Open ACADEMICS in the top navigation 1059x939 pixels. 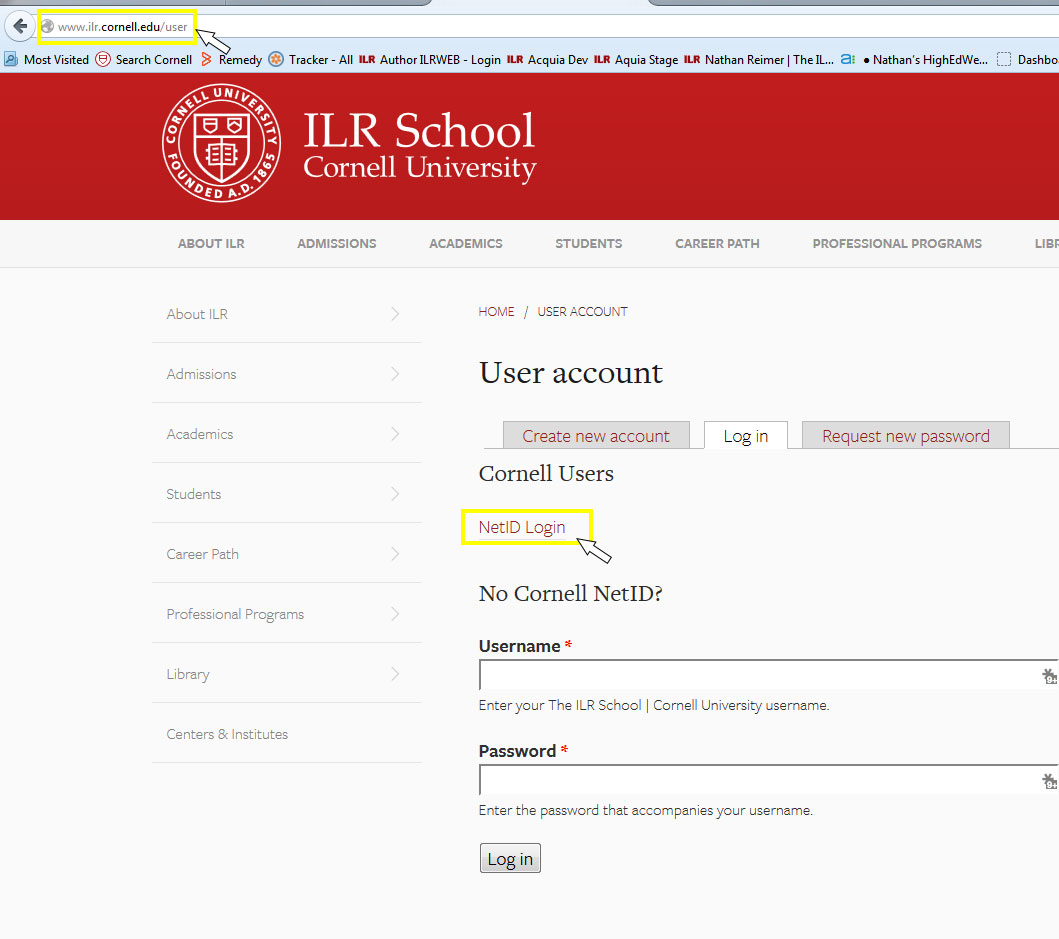pyautogui.click(x=465, y=243)
